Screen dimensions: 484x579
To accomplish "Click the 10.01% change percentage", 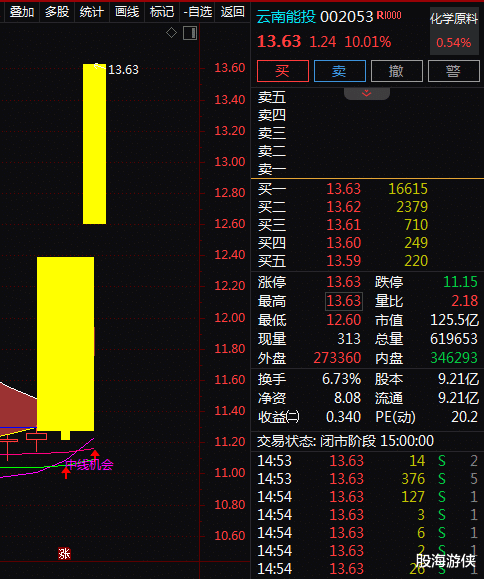I will point(368,42).
